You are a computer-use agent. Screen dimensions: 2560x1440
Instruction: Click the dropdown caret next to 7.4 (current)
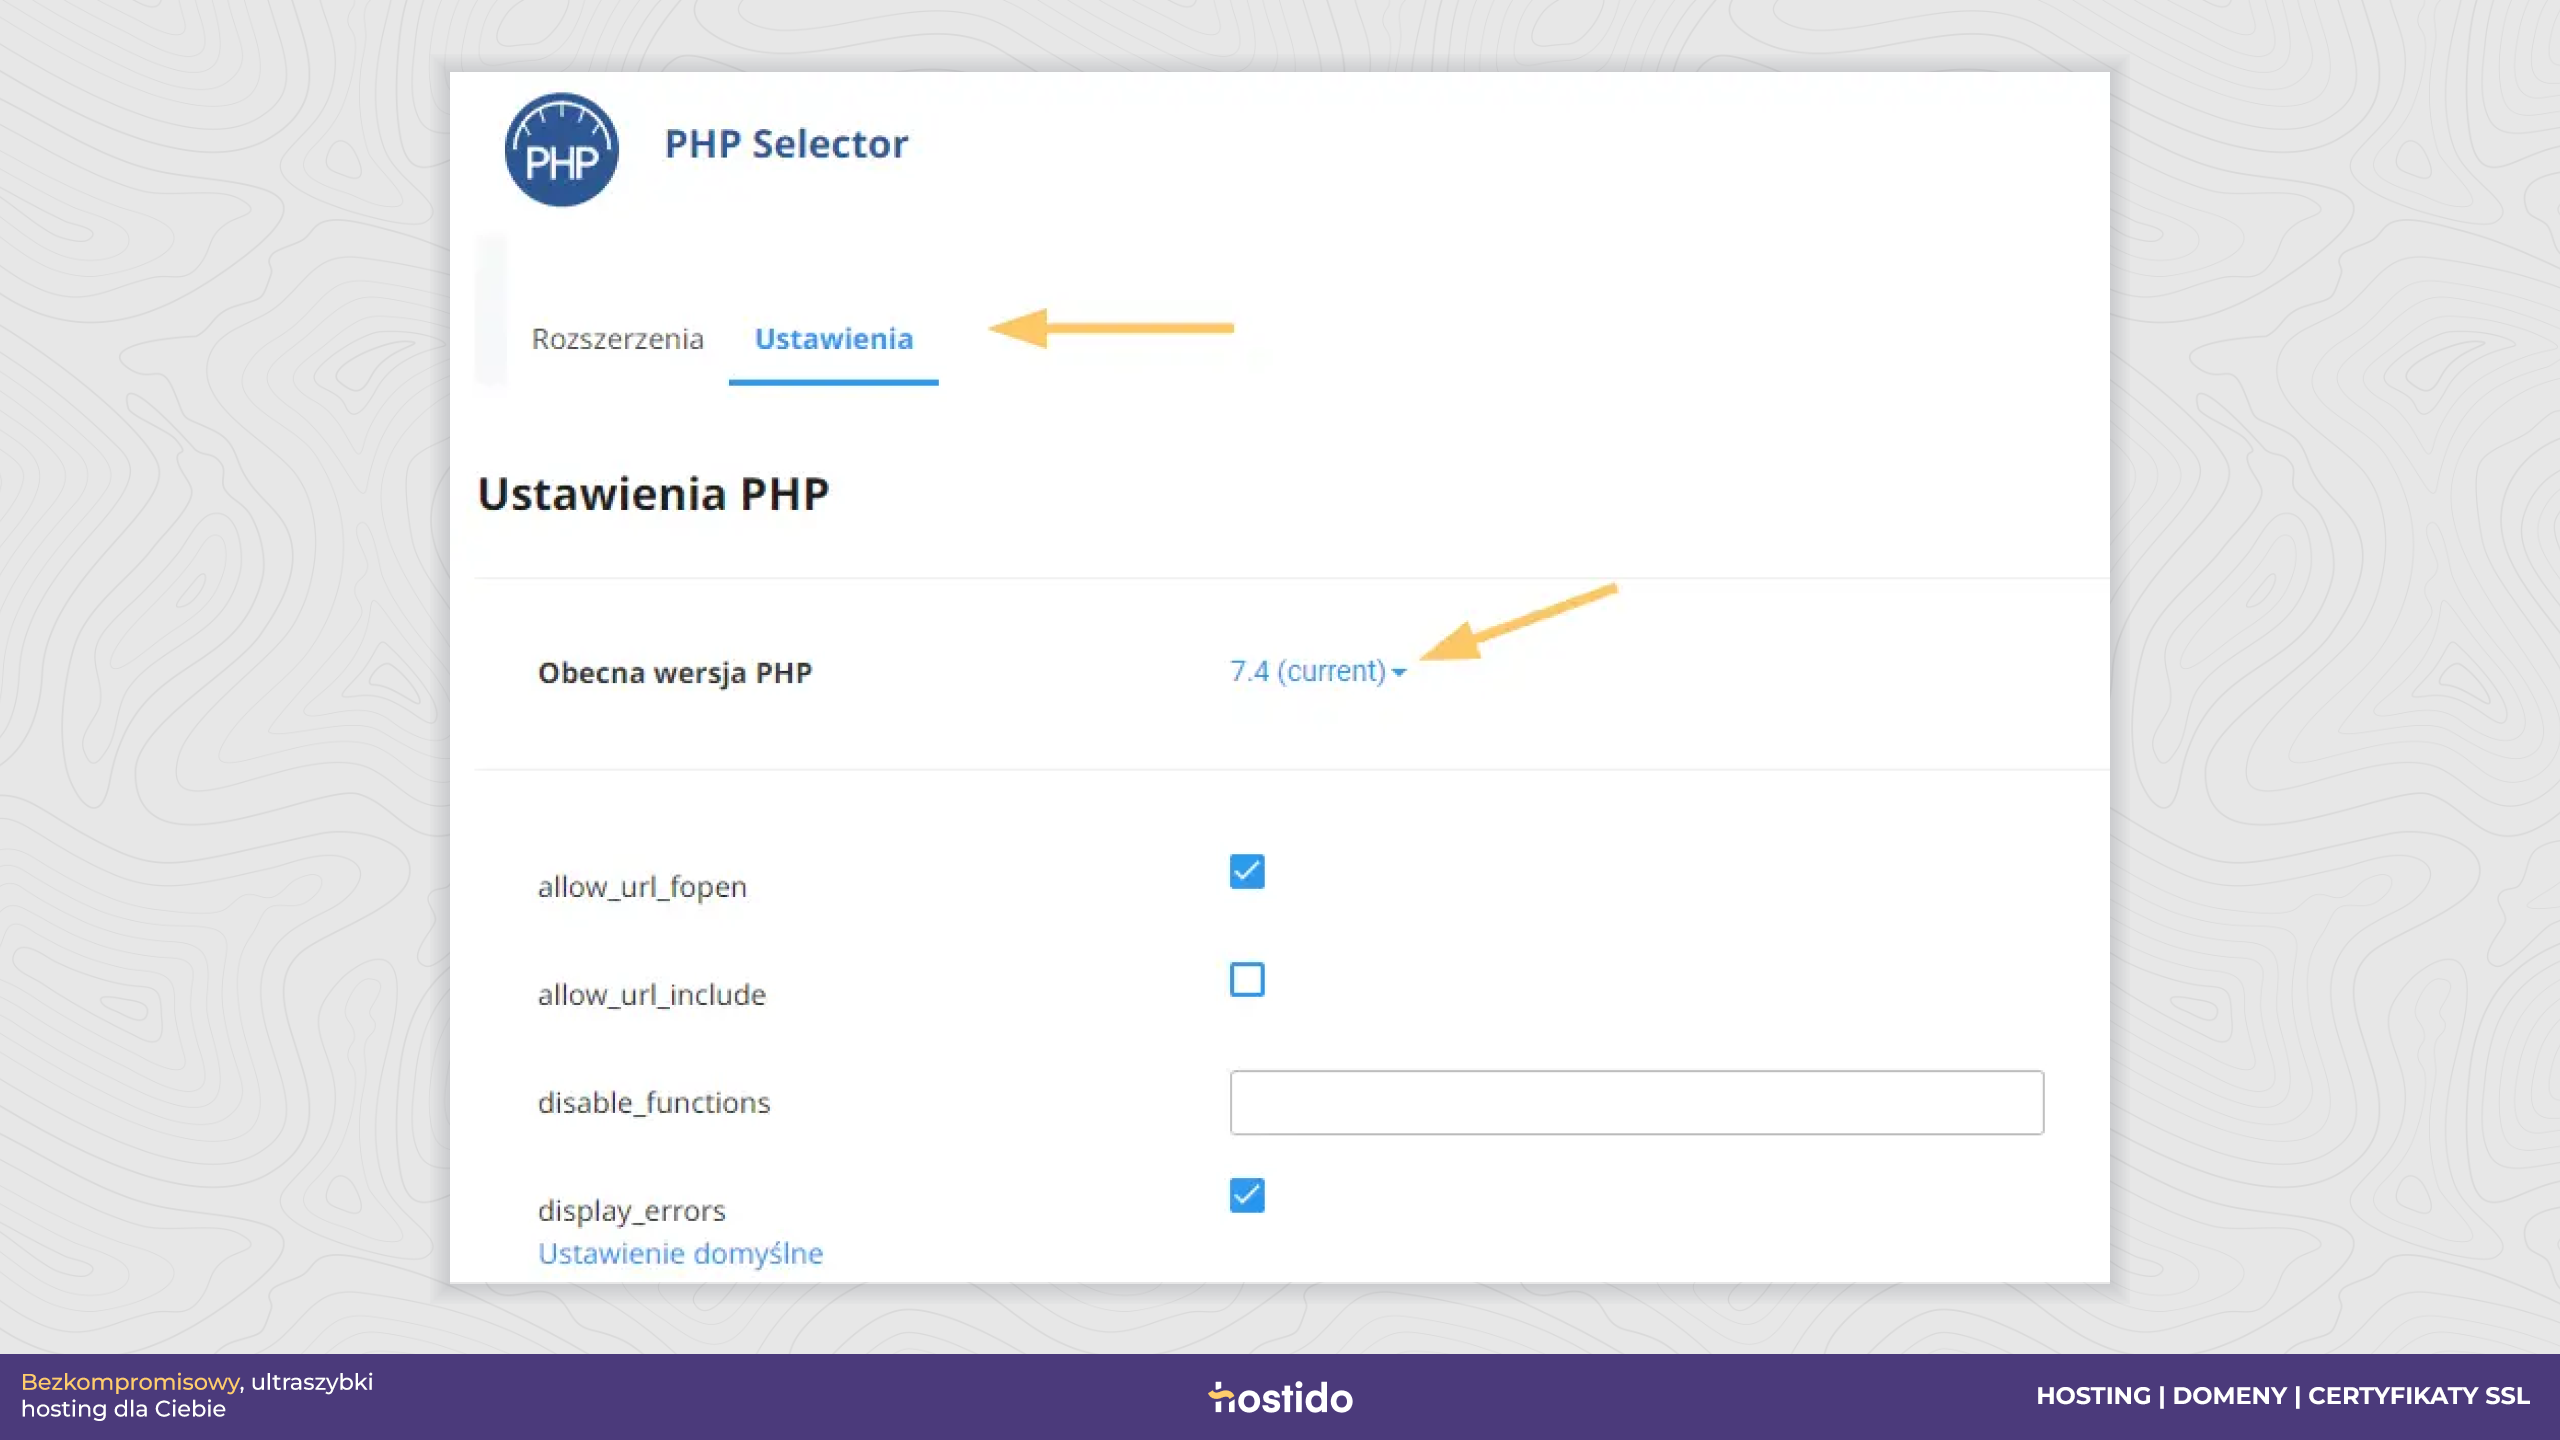point(1399,673)
